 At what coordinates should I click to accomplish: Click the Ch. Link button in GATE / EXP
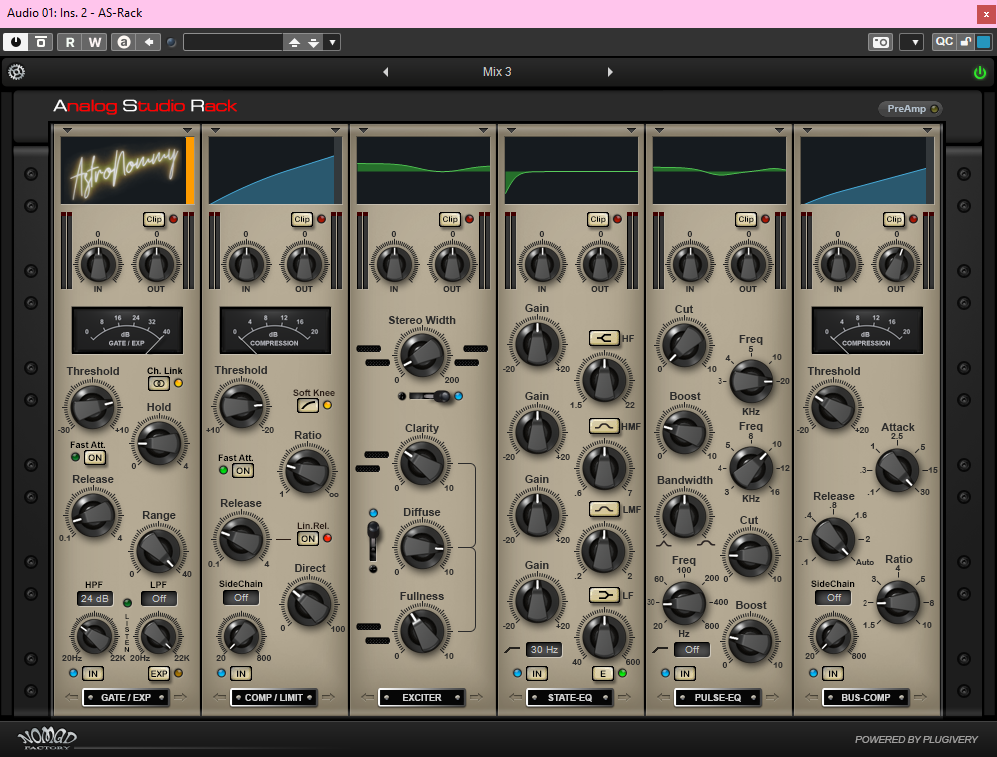coord(158,383)
